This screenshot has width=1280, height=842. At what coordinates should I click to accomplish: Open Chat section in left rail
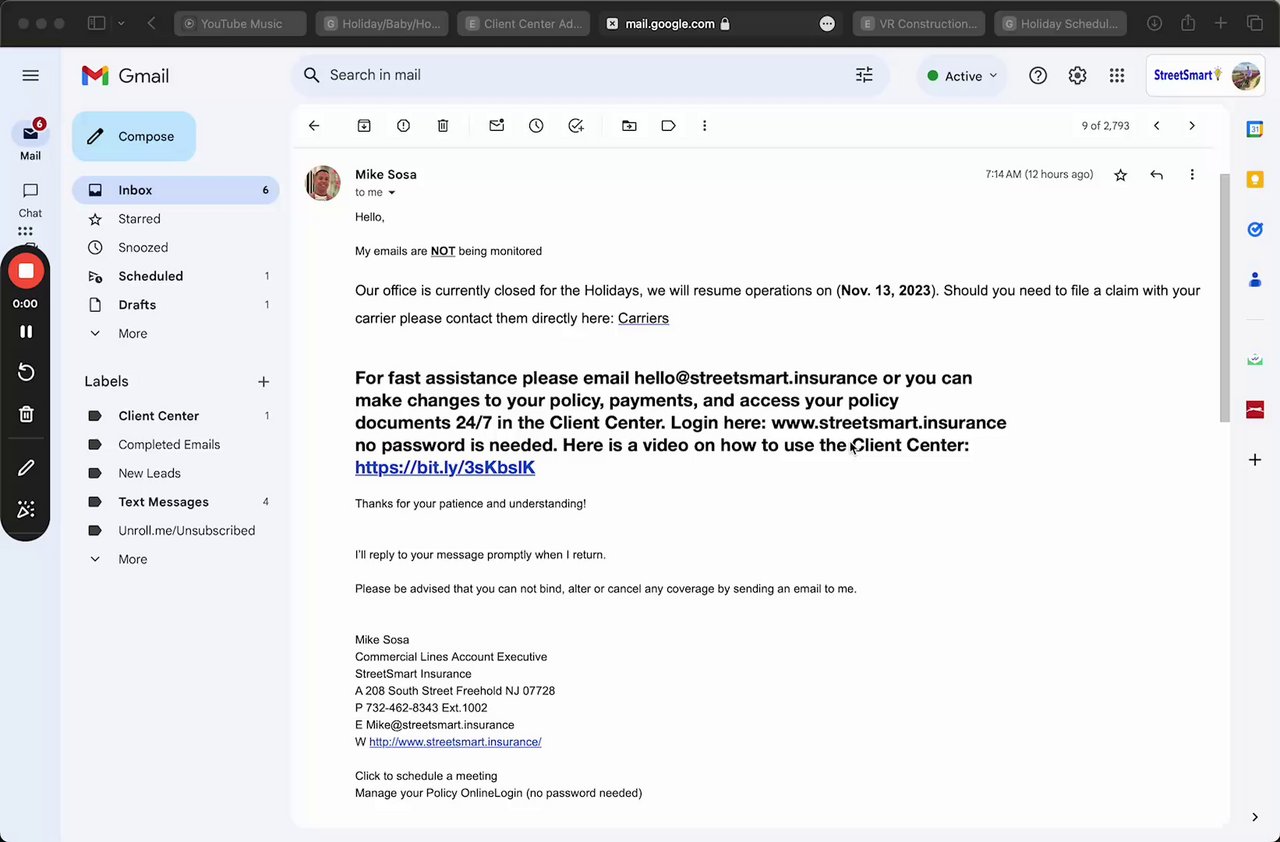(x=30, y=199)
